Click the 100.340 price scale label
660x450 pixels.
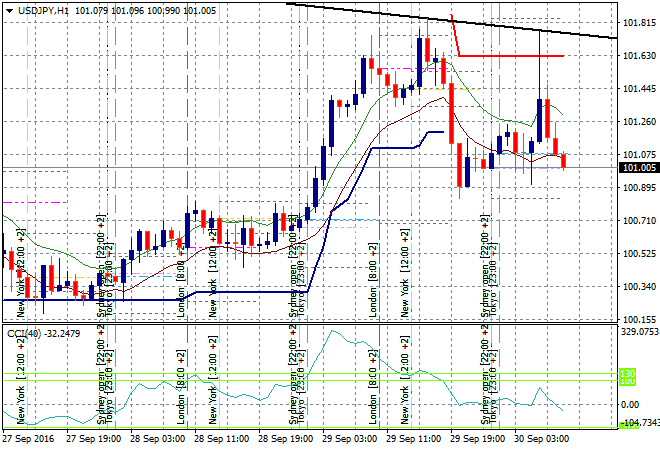[x=638, y=287]
